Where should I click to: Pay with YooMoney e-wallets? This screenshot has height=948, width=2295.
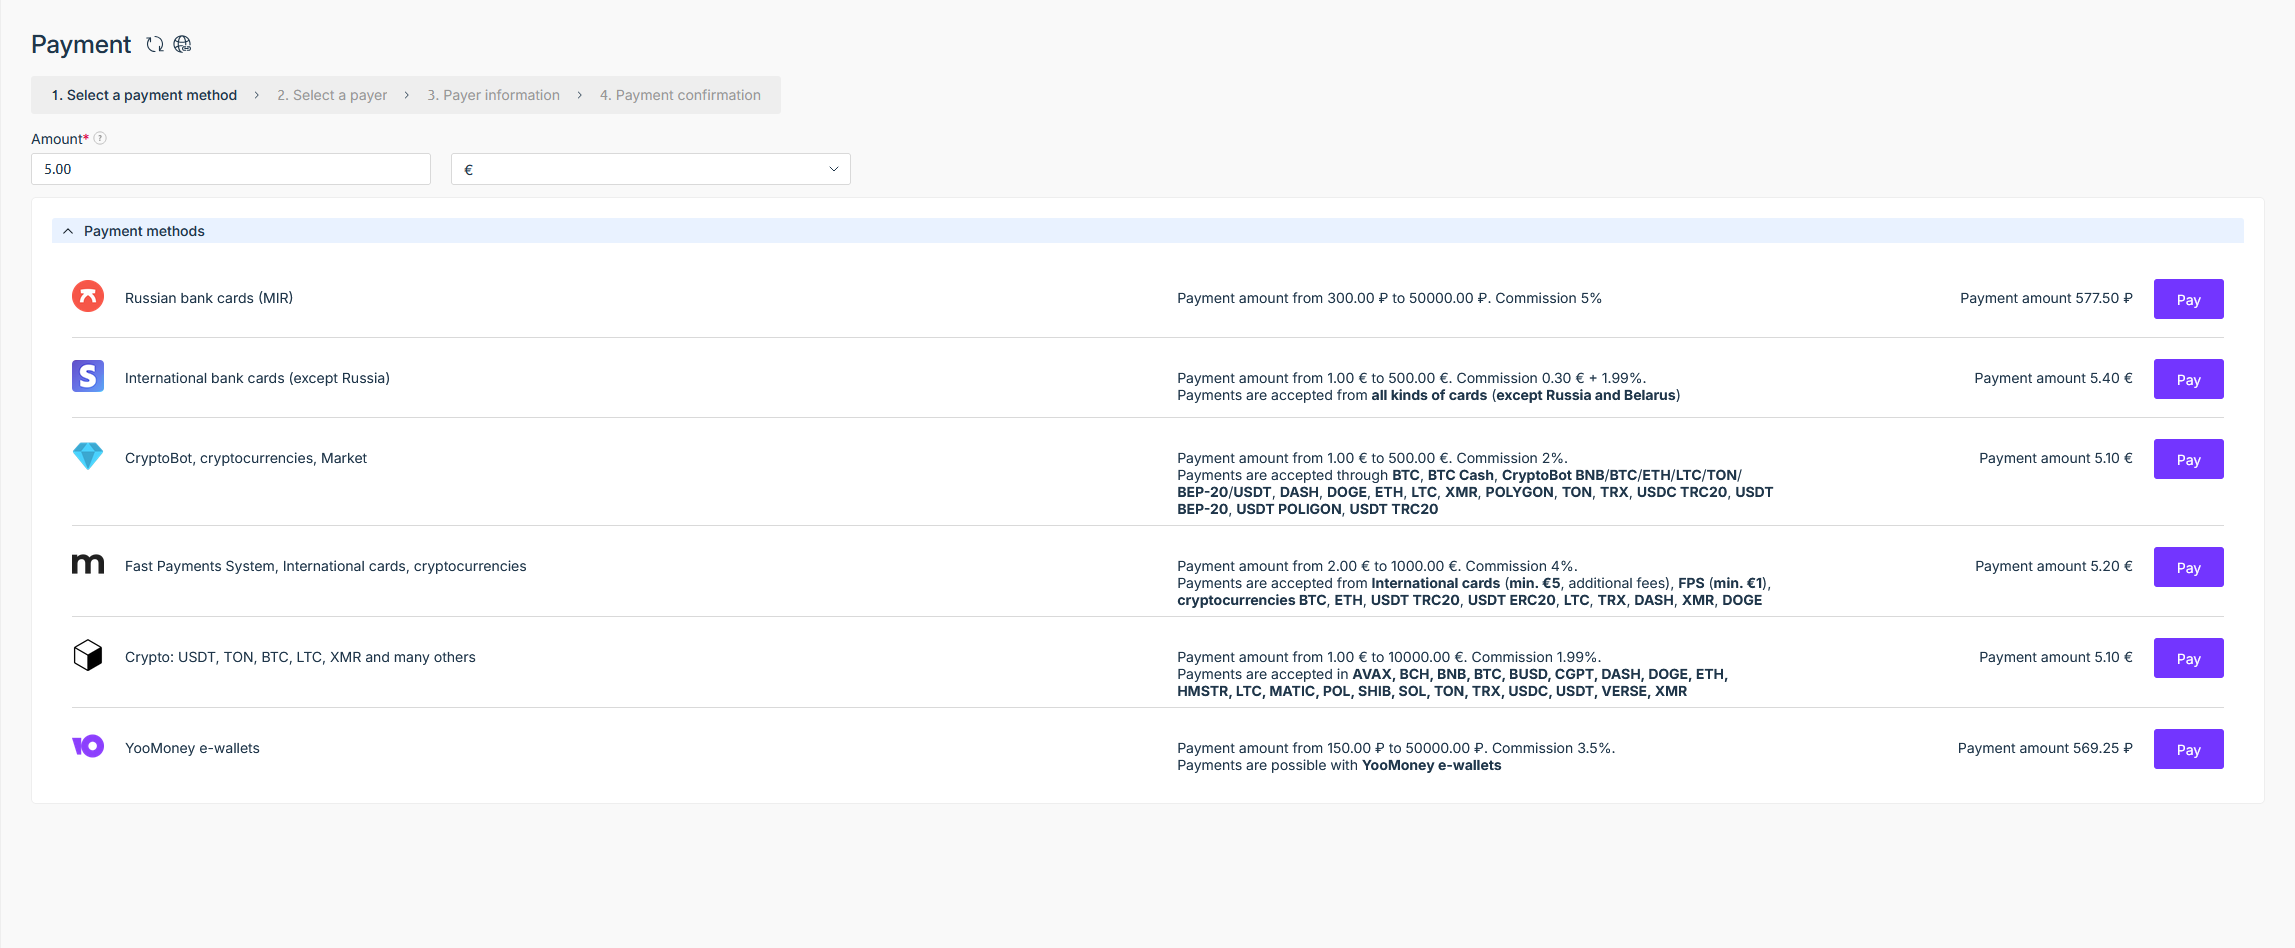click(x=2188, y=749)
